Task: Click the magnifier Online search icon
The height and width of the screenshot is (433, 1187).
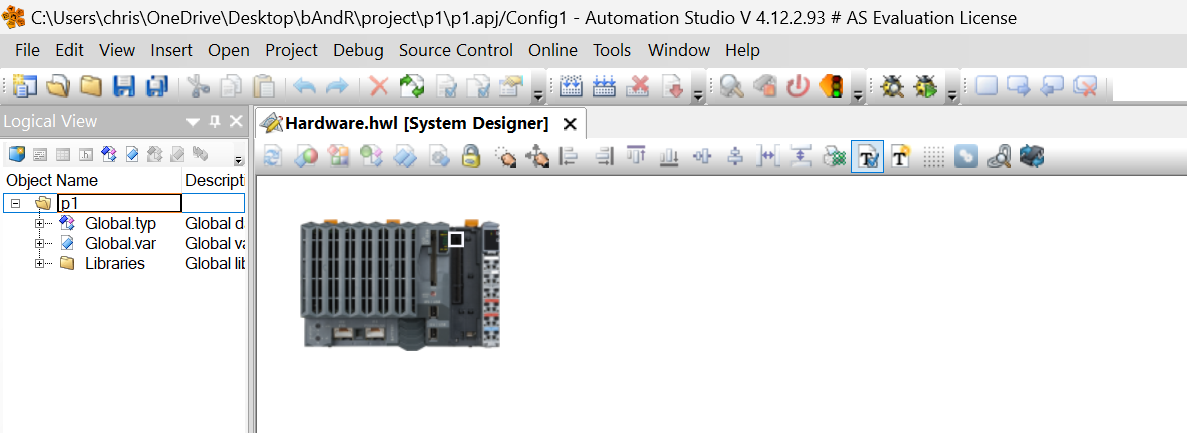Action: coord(731,86)
